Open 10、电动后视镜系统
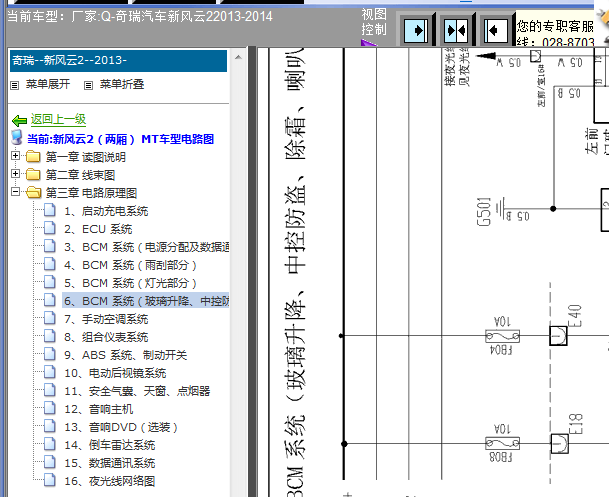The width and height of the screenshot is (609, 497). coord(115,373)
